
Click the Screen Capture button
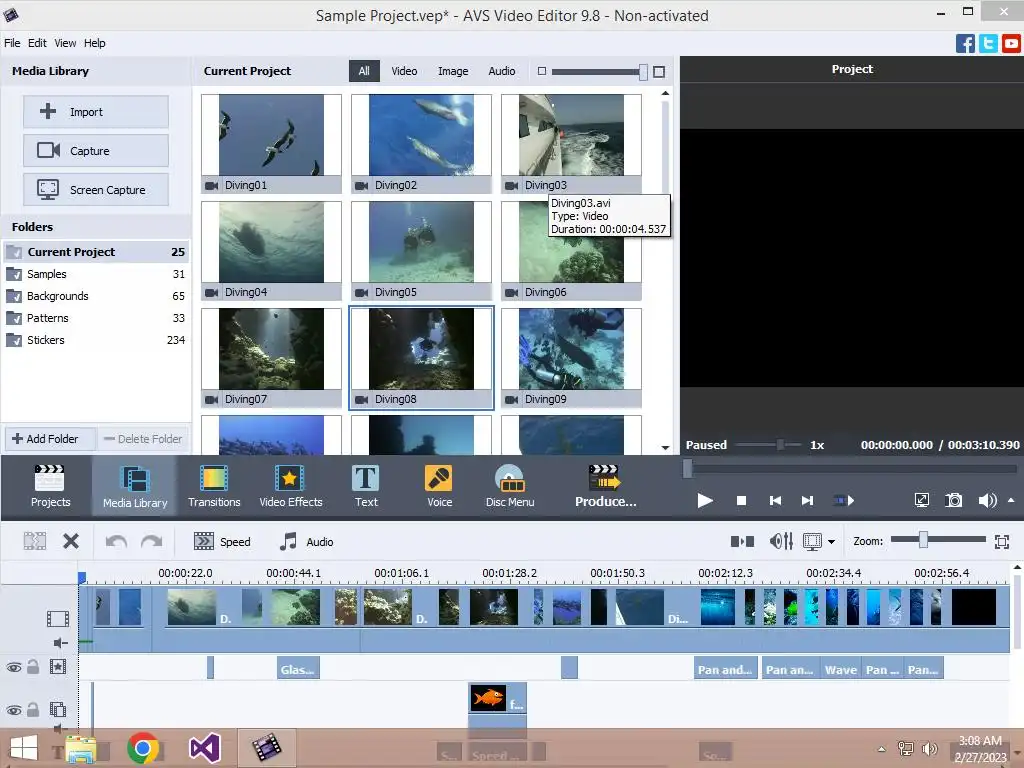point(96,190)
